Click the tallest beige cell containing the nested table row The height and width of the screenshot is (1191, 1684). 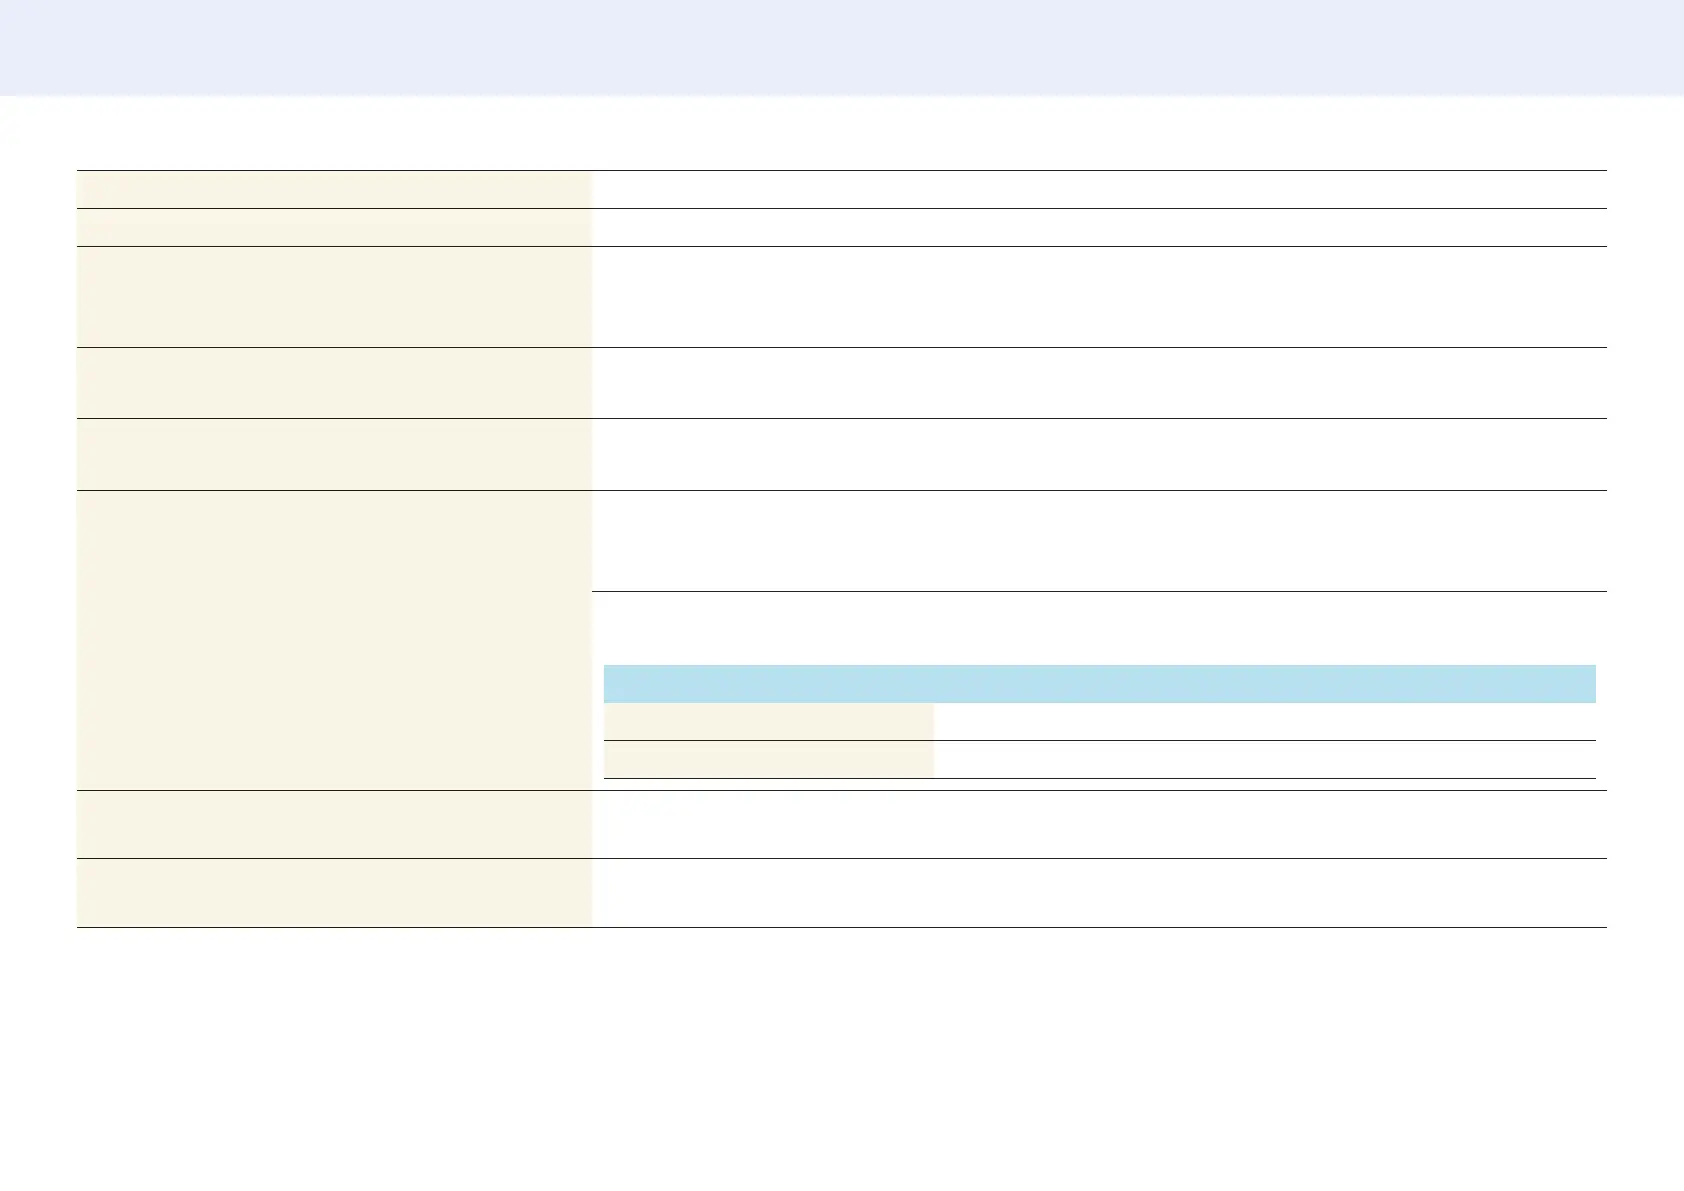(334, 640)
